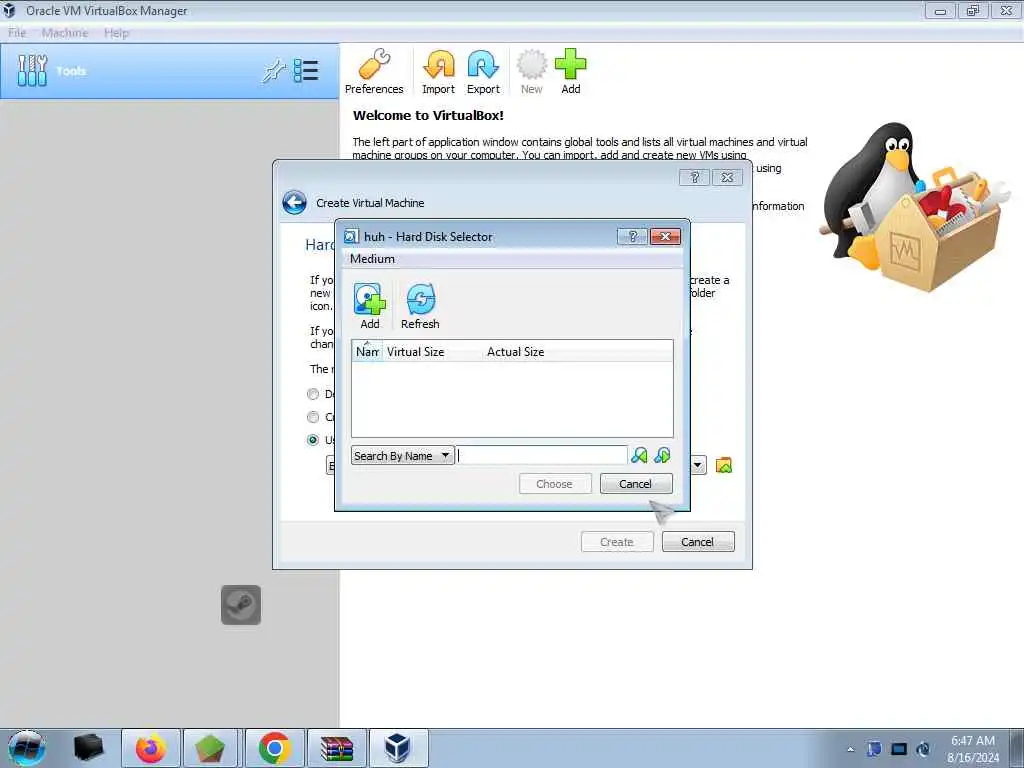
Task: Open the Tools list menu icon
Action: click(x=306, y=71)
